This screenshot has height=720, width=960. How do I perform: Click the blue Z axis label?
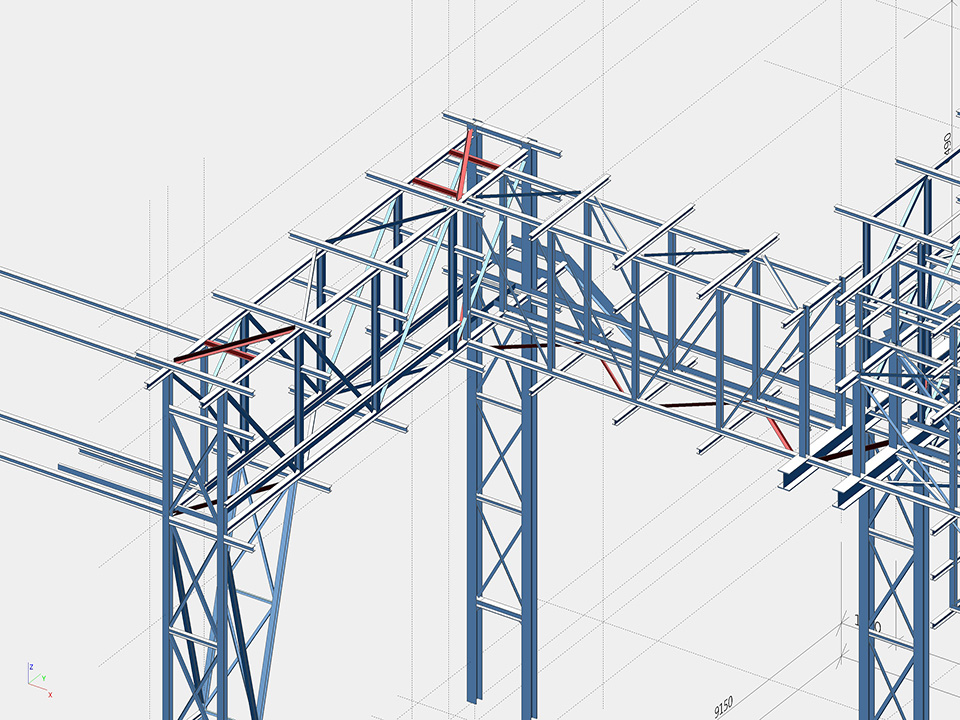tap(31, 666)
